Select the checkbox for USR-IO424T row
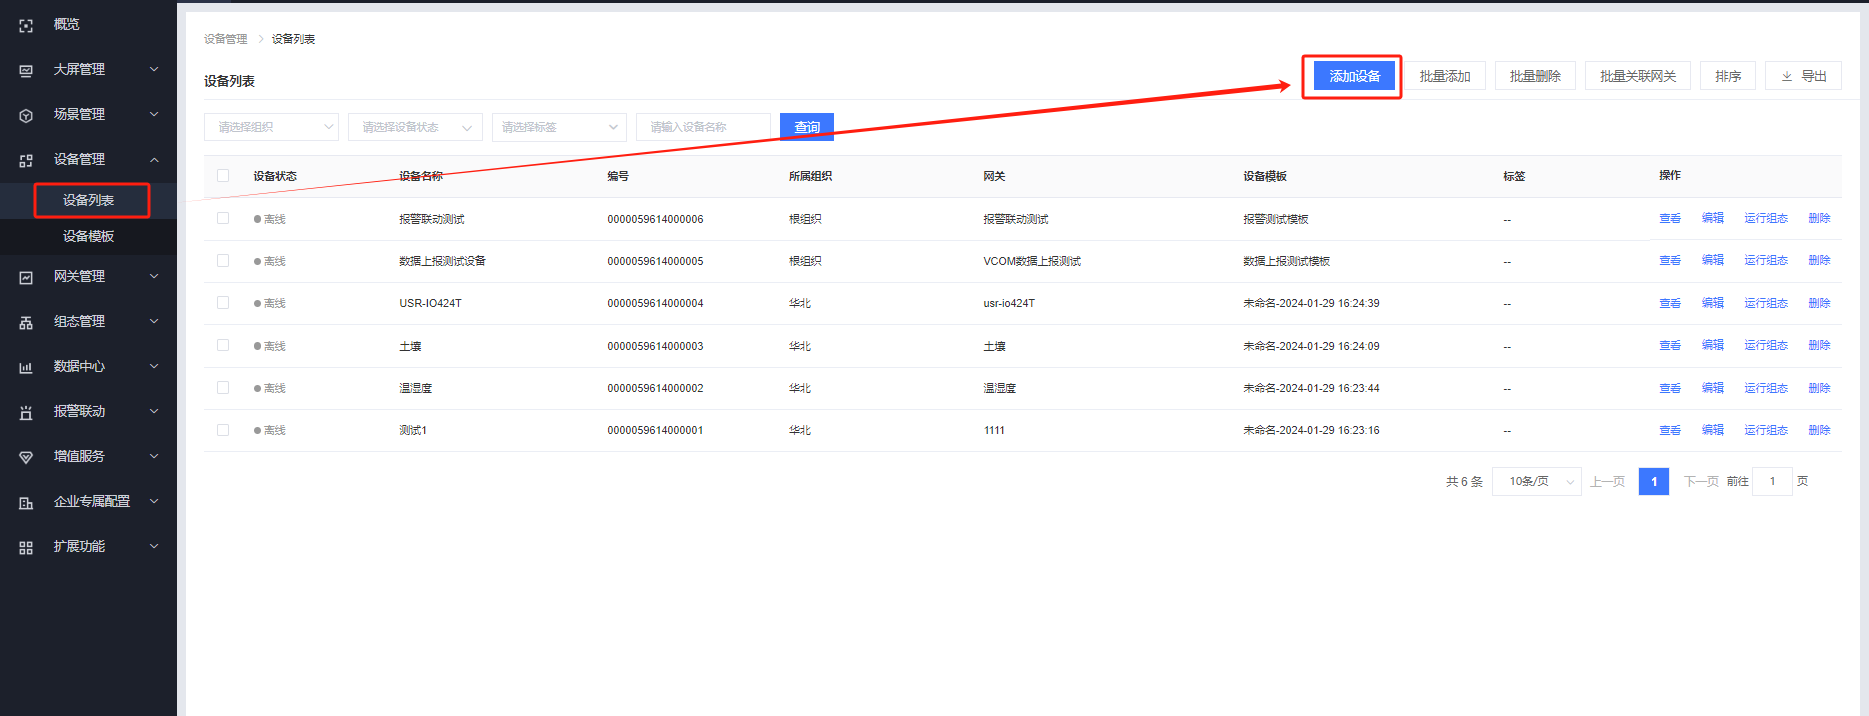 click(x=223, y=303)
